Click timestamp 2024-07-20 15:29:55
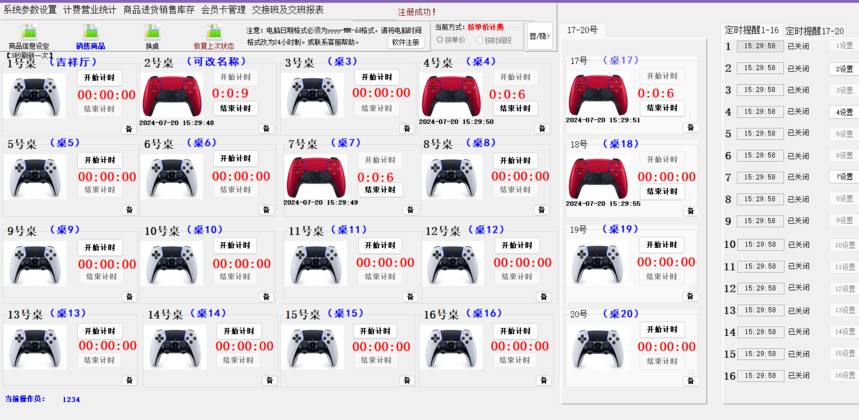The image size is (859, 420). [x=603, y=204]
